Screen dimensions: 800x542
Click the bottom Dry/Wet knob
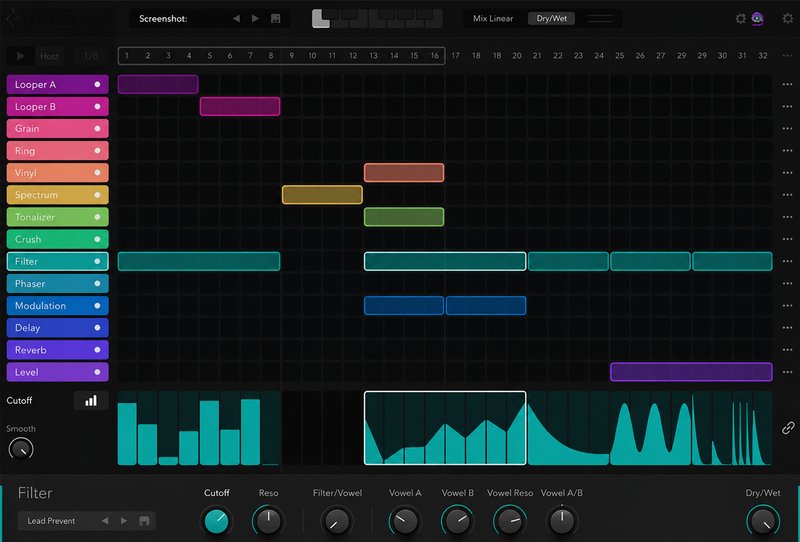click(763, 521)
